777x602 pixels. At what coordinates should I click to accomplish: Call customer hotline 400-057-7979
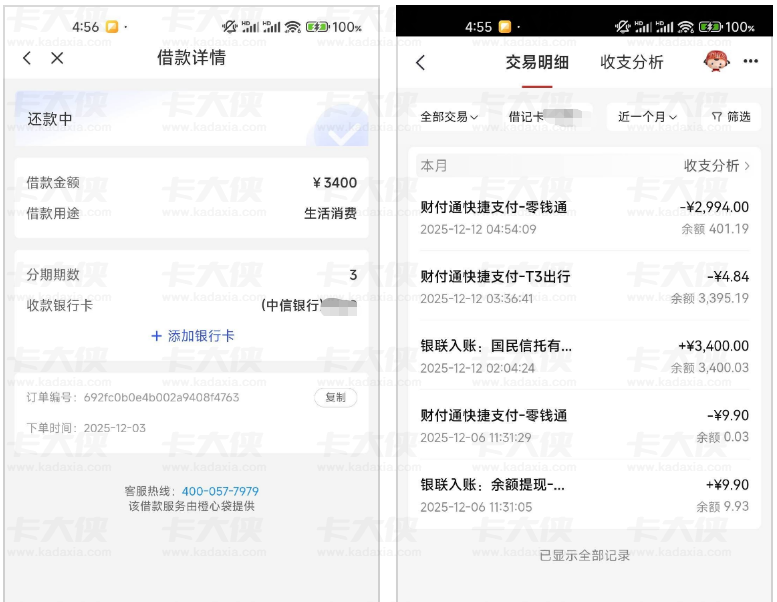[220, 491]
